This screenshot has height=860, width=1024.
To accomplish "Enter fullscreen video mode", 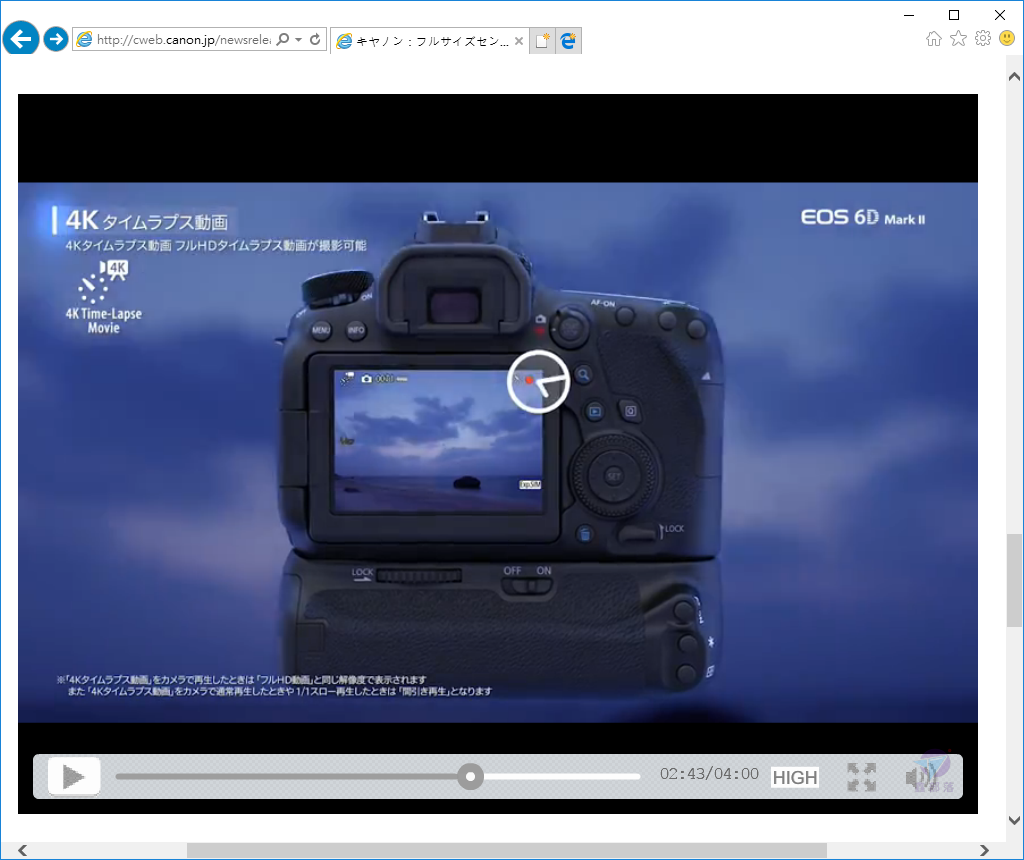I will tap(861, 777).
